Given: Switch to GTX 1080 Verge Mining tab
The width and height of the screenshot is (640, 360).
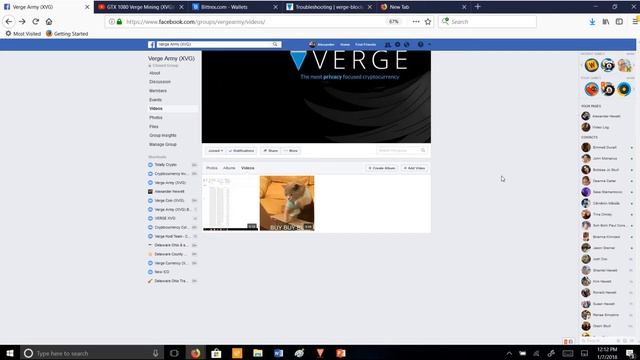Looking at the screenshot, I should point(140,7).
